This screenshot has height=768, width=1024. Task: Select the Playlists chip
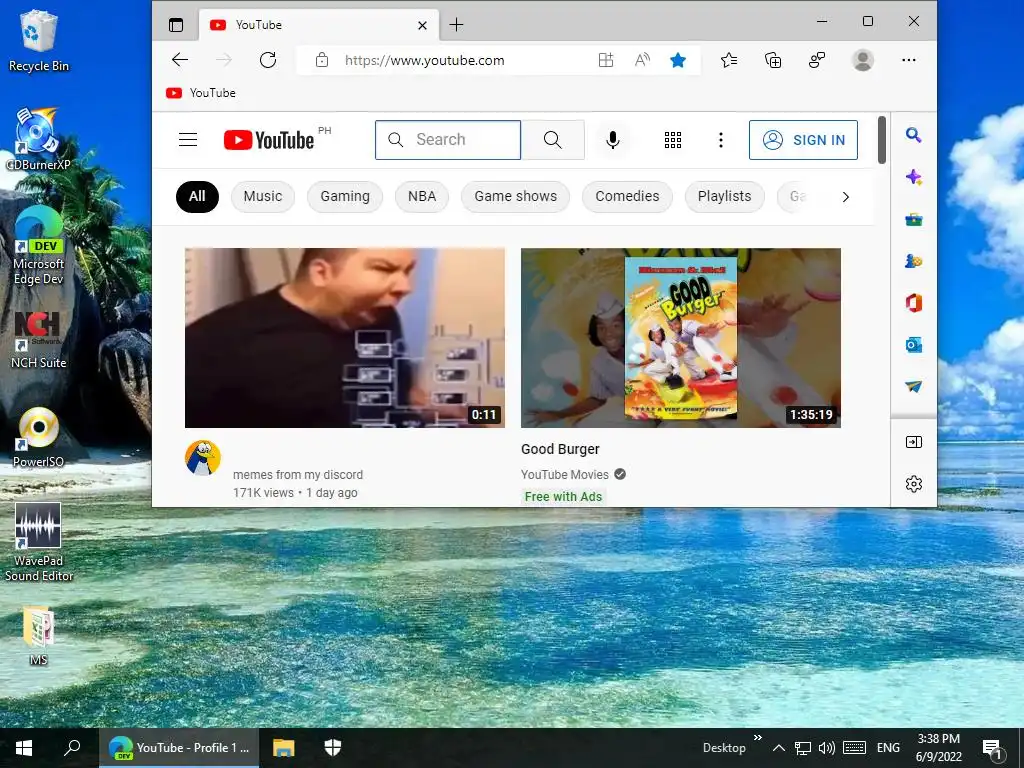pos(724,197)
